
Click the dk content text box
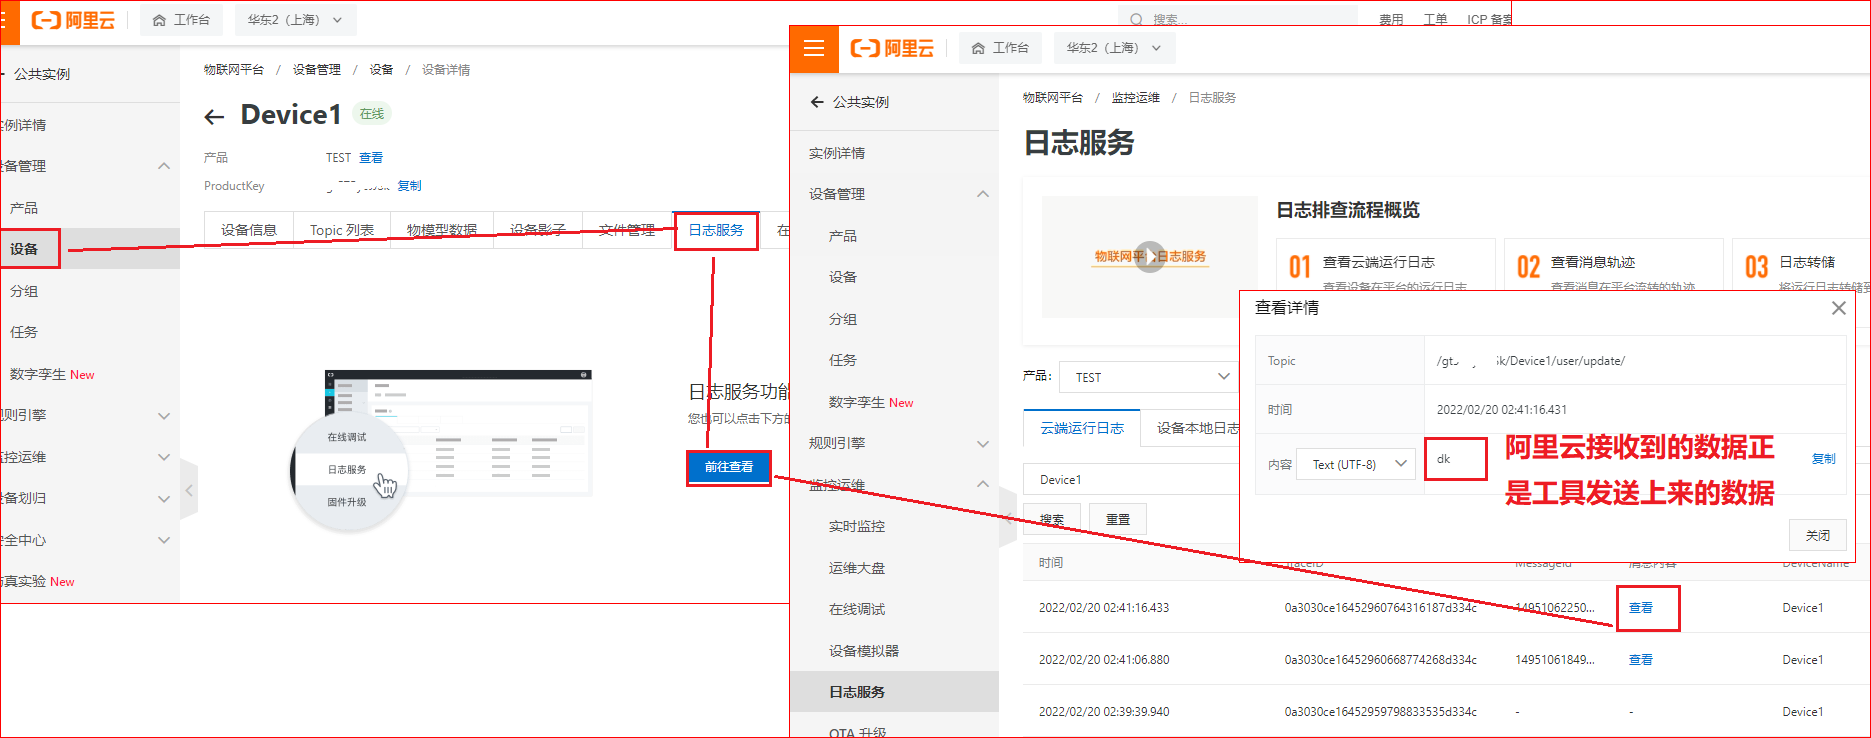pos(1456,459)
